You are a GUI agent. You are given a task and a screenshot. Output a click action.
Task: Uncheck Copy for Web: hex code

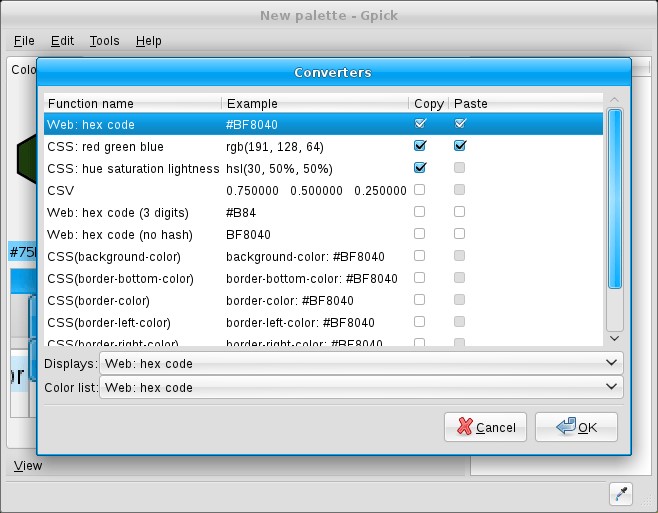point(420,124)
